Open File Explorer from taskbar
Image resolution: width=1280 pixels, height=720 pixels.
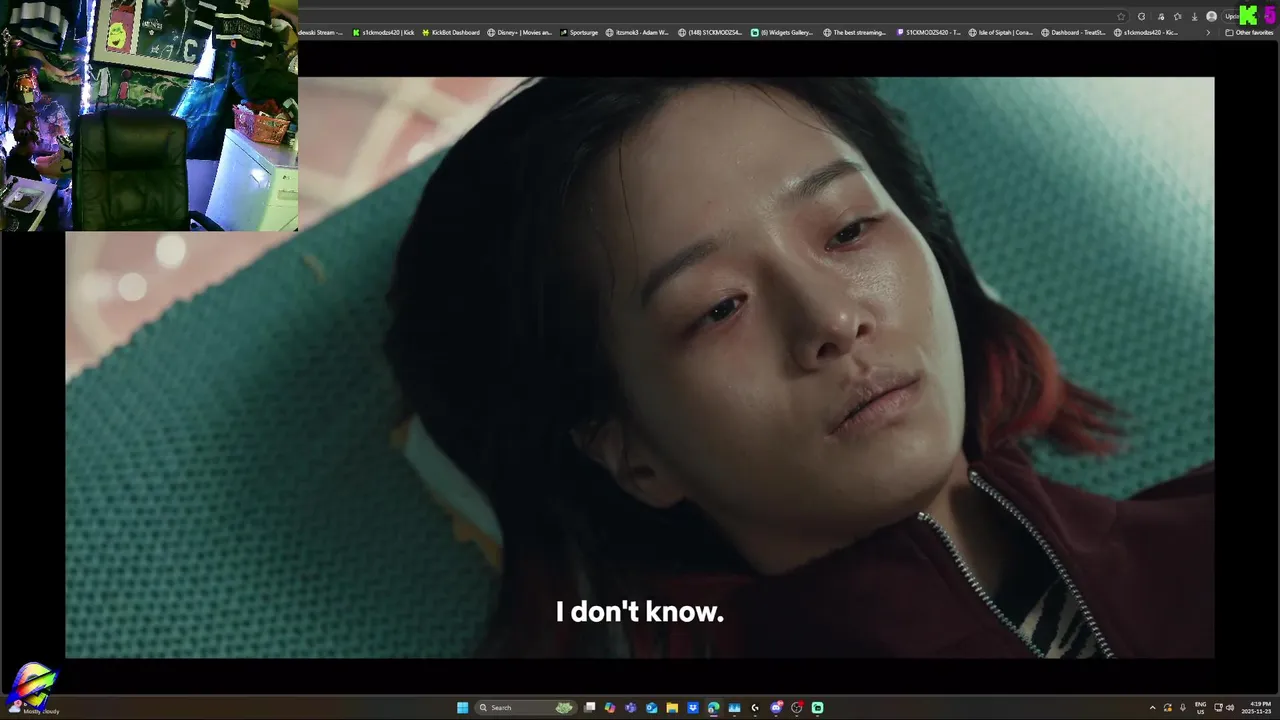click(x=672, y=708)
